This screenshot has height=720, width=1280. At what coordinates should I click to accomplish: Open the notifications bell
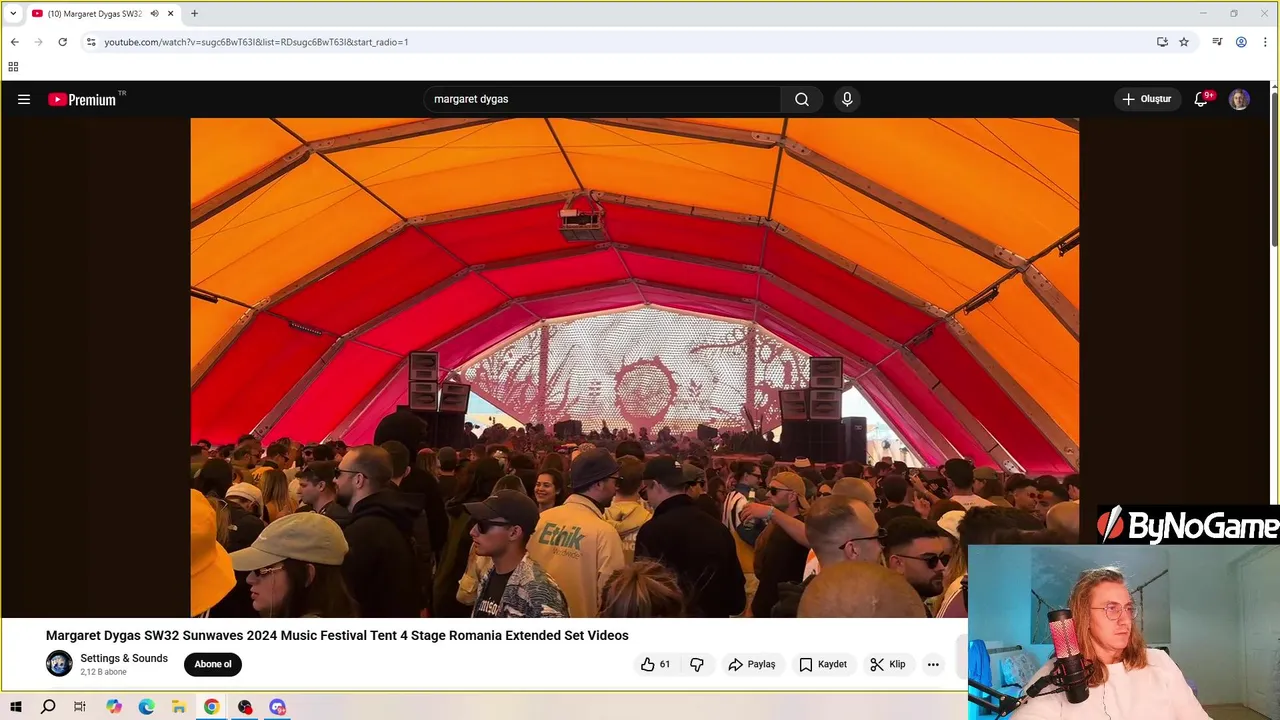[1202, 99]
